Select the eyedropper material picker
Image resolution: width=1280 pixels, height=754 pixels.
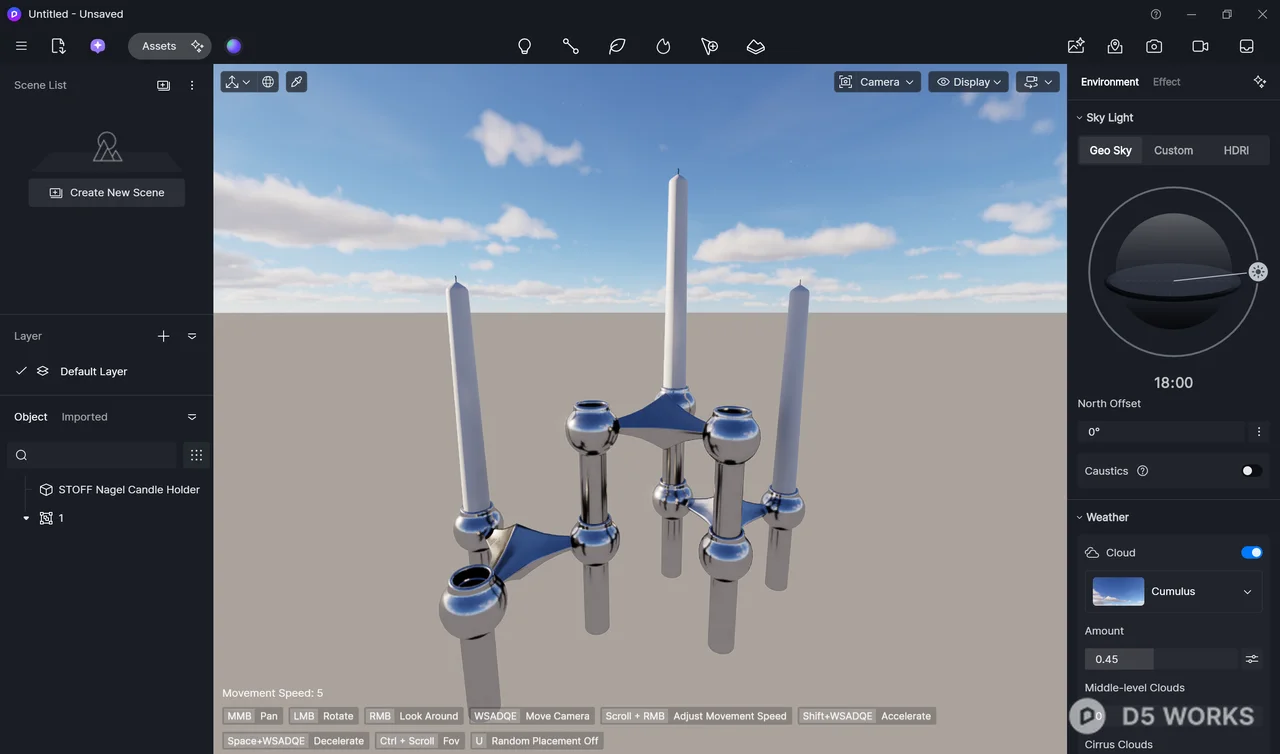point(296,82)
